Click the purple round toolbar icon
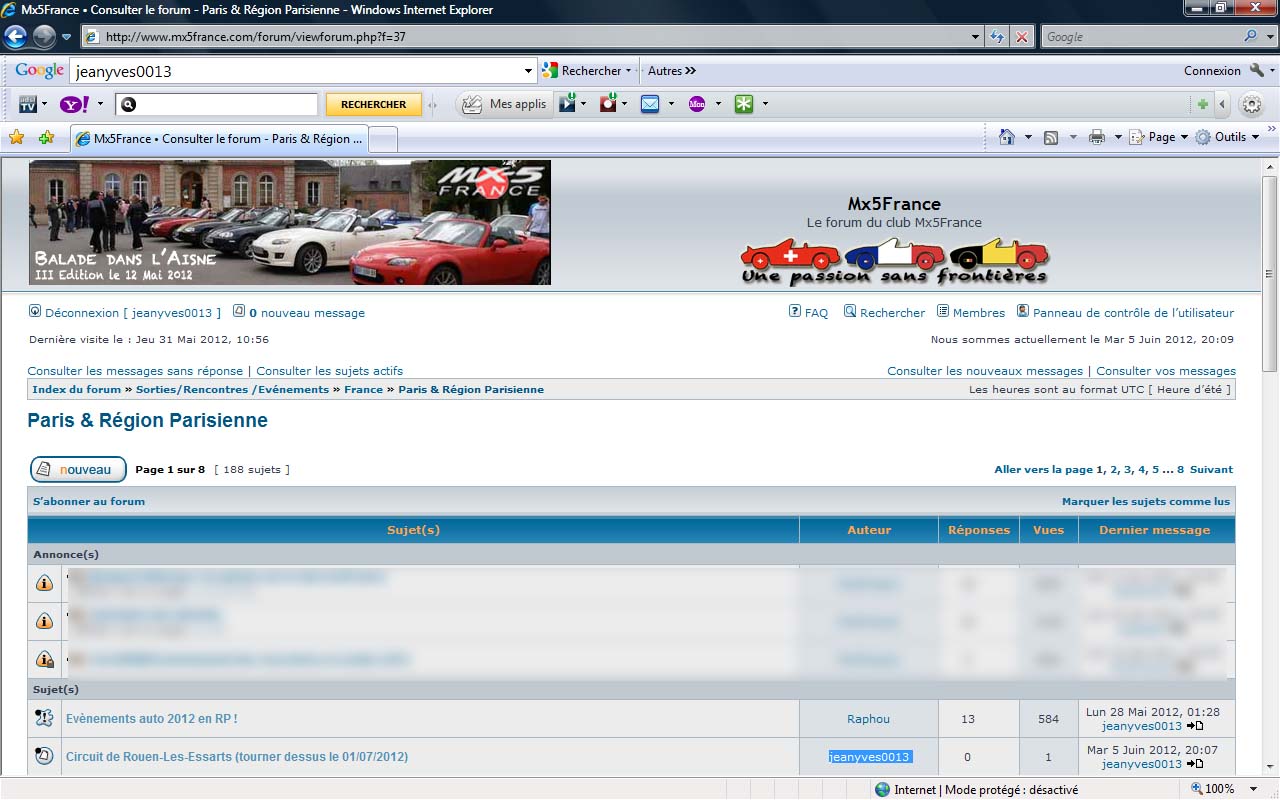Viewport: 1280px width, 800px height. click(697, 104)
